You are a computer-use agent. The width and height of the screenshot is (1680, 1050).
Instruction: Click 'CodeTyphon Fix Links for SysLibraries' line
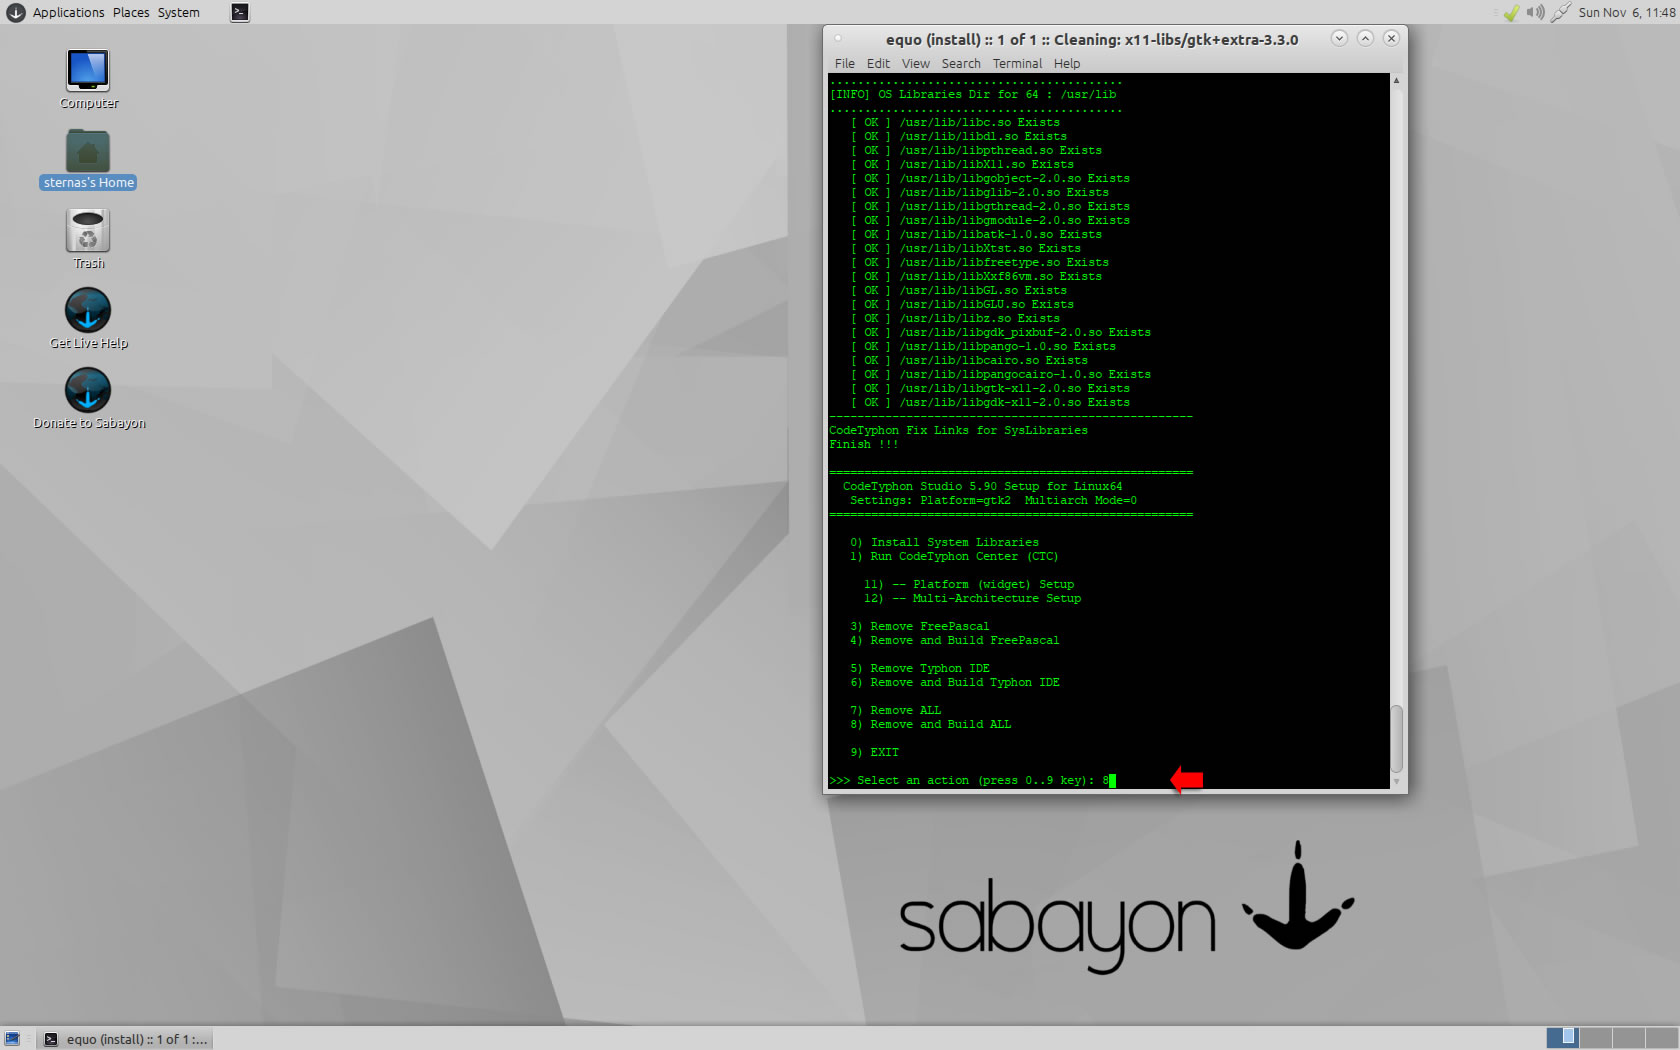click(958, 430)
